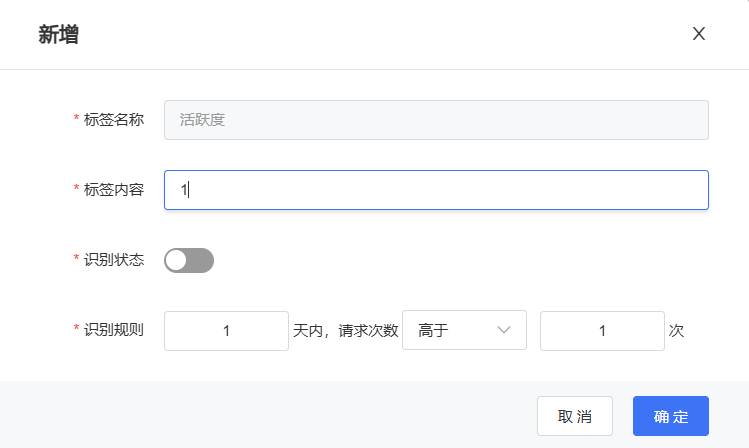
Task: Cancel with the 取消 button
Action: coord(575,416)
